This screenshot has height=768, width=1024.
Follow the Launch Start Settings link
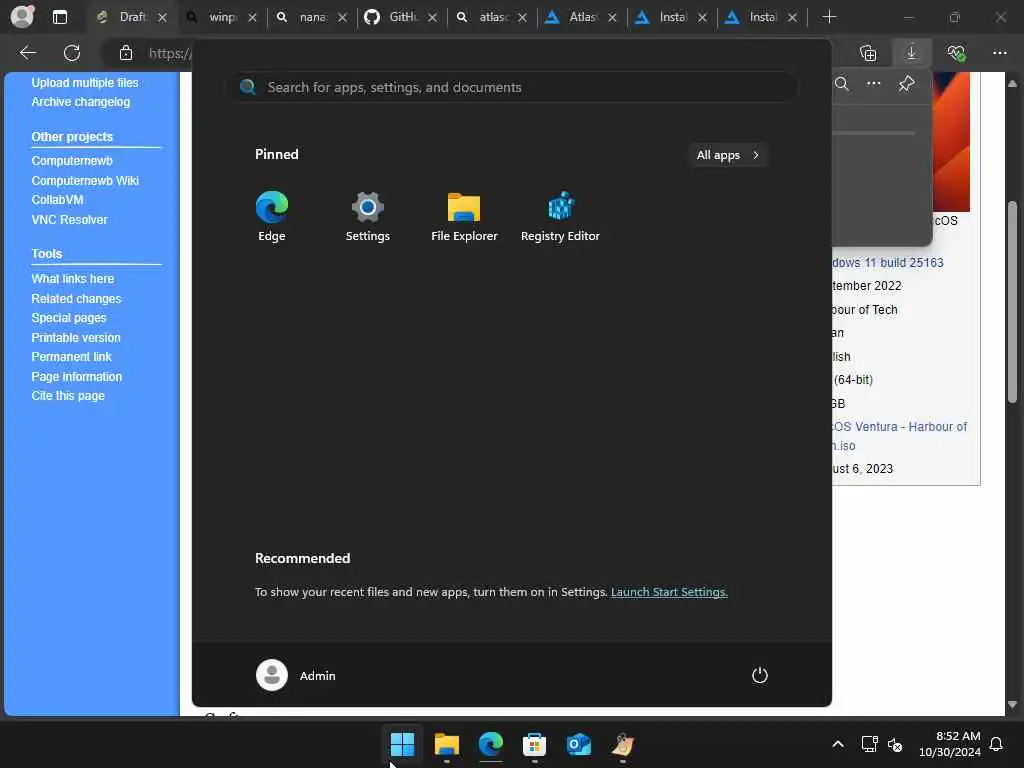tap(669, 592)
